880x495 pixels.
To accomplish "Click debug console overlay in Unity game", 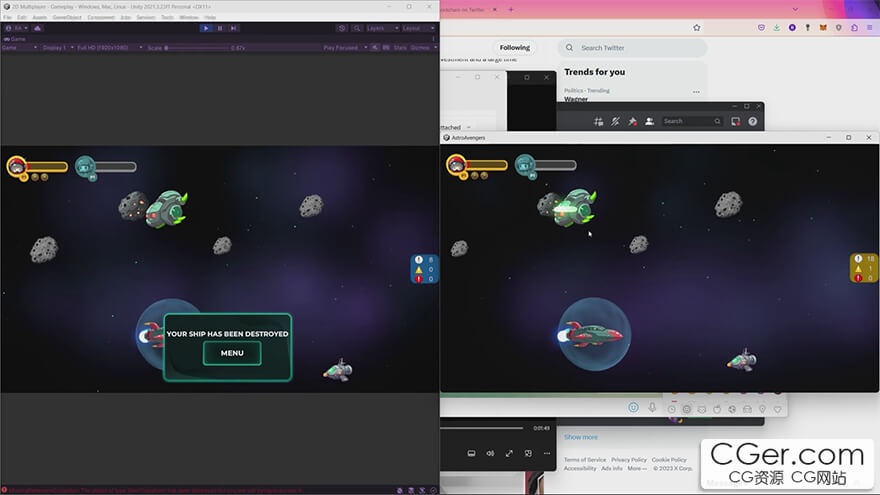I will tap(425, 269).
